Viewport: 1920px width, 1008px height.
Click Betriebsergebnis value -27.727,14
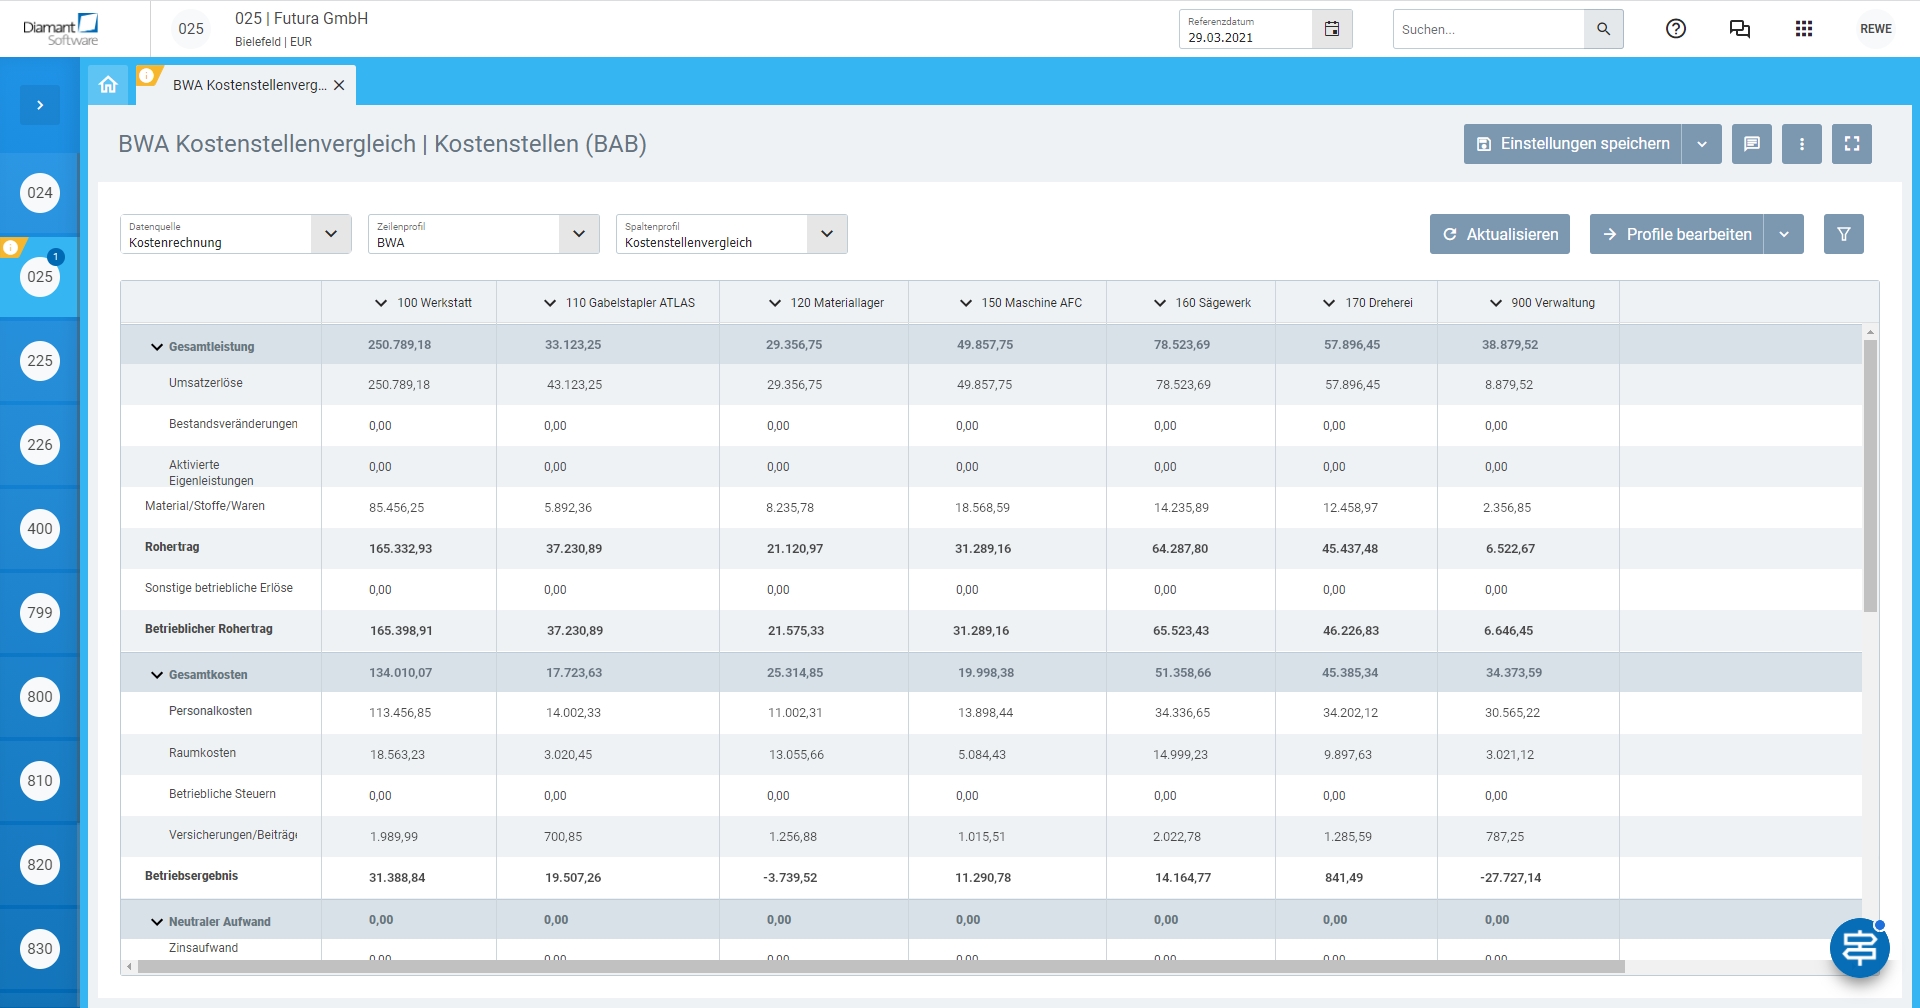(1511, 878)
